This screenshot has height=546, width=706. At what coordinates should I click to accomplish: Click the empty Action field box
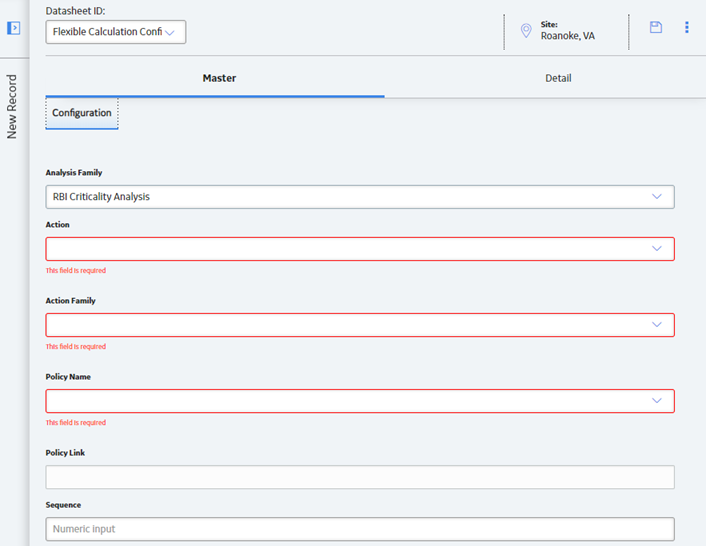[x=360, y=249]
